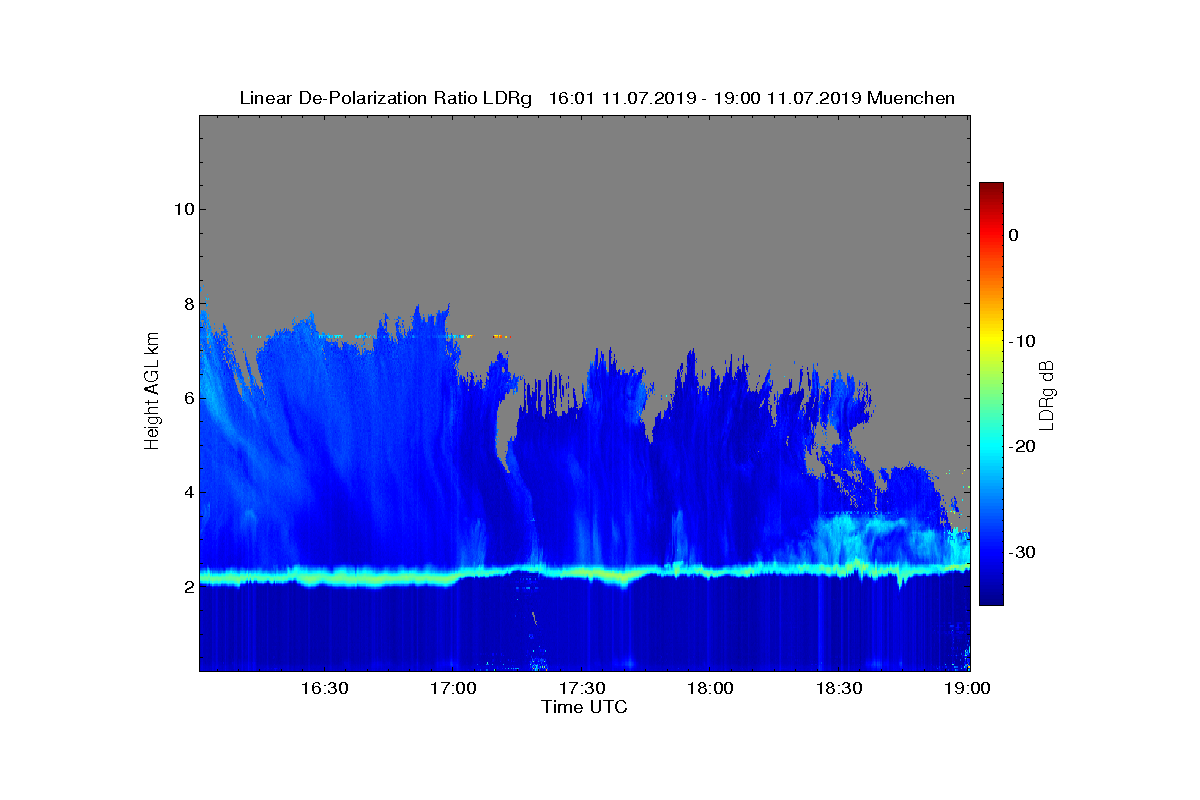Click the '0' colorbar tick label
Image resolution: width=1200 pixels, height=800 pixels.
(1014, 235)
